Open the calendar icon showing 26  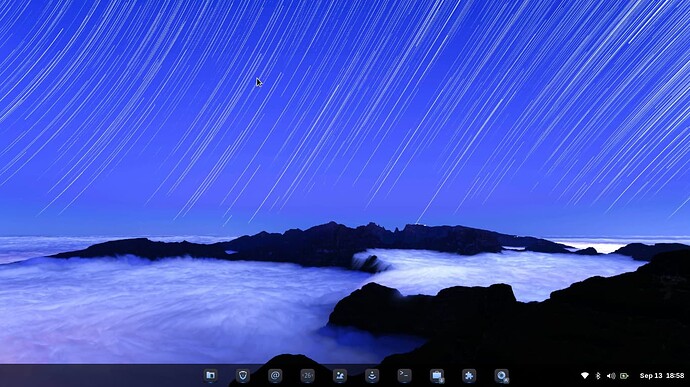click(307, 375)
